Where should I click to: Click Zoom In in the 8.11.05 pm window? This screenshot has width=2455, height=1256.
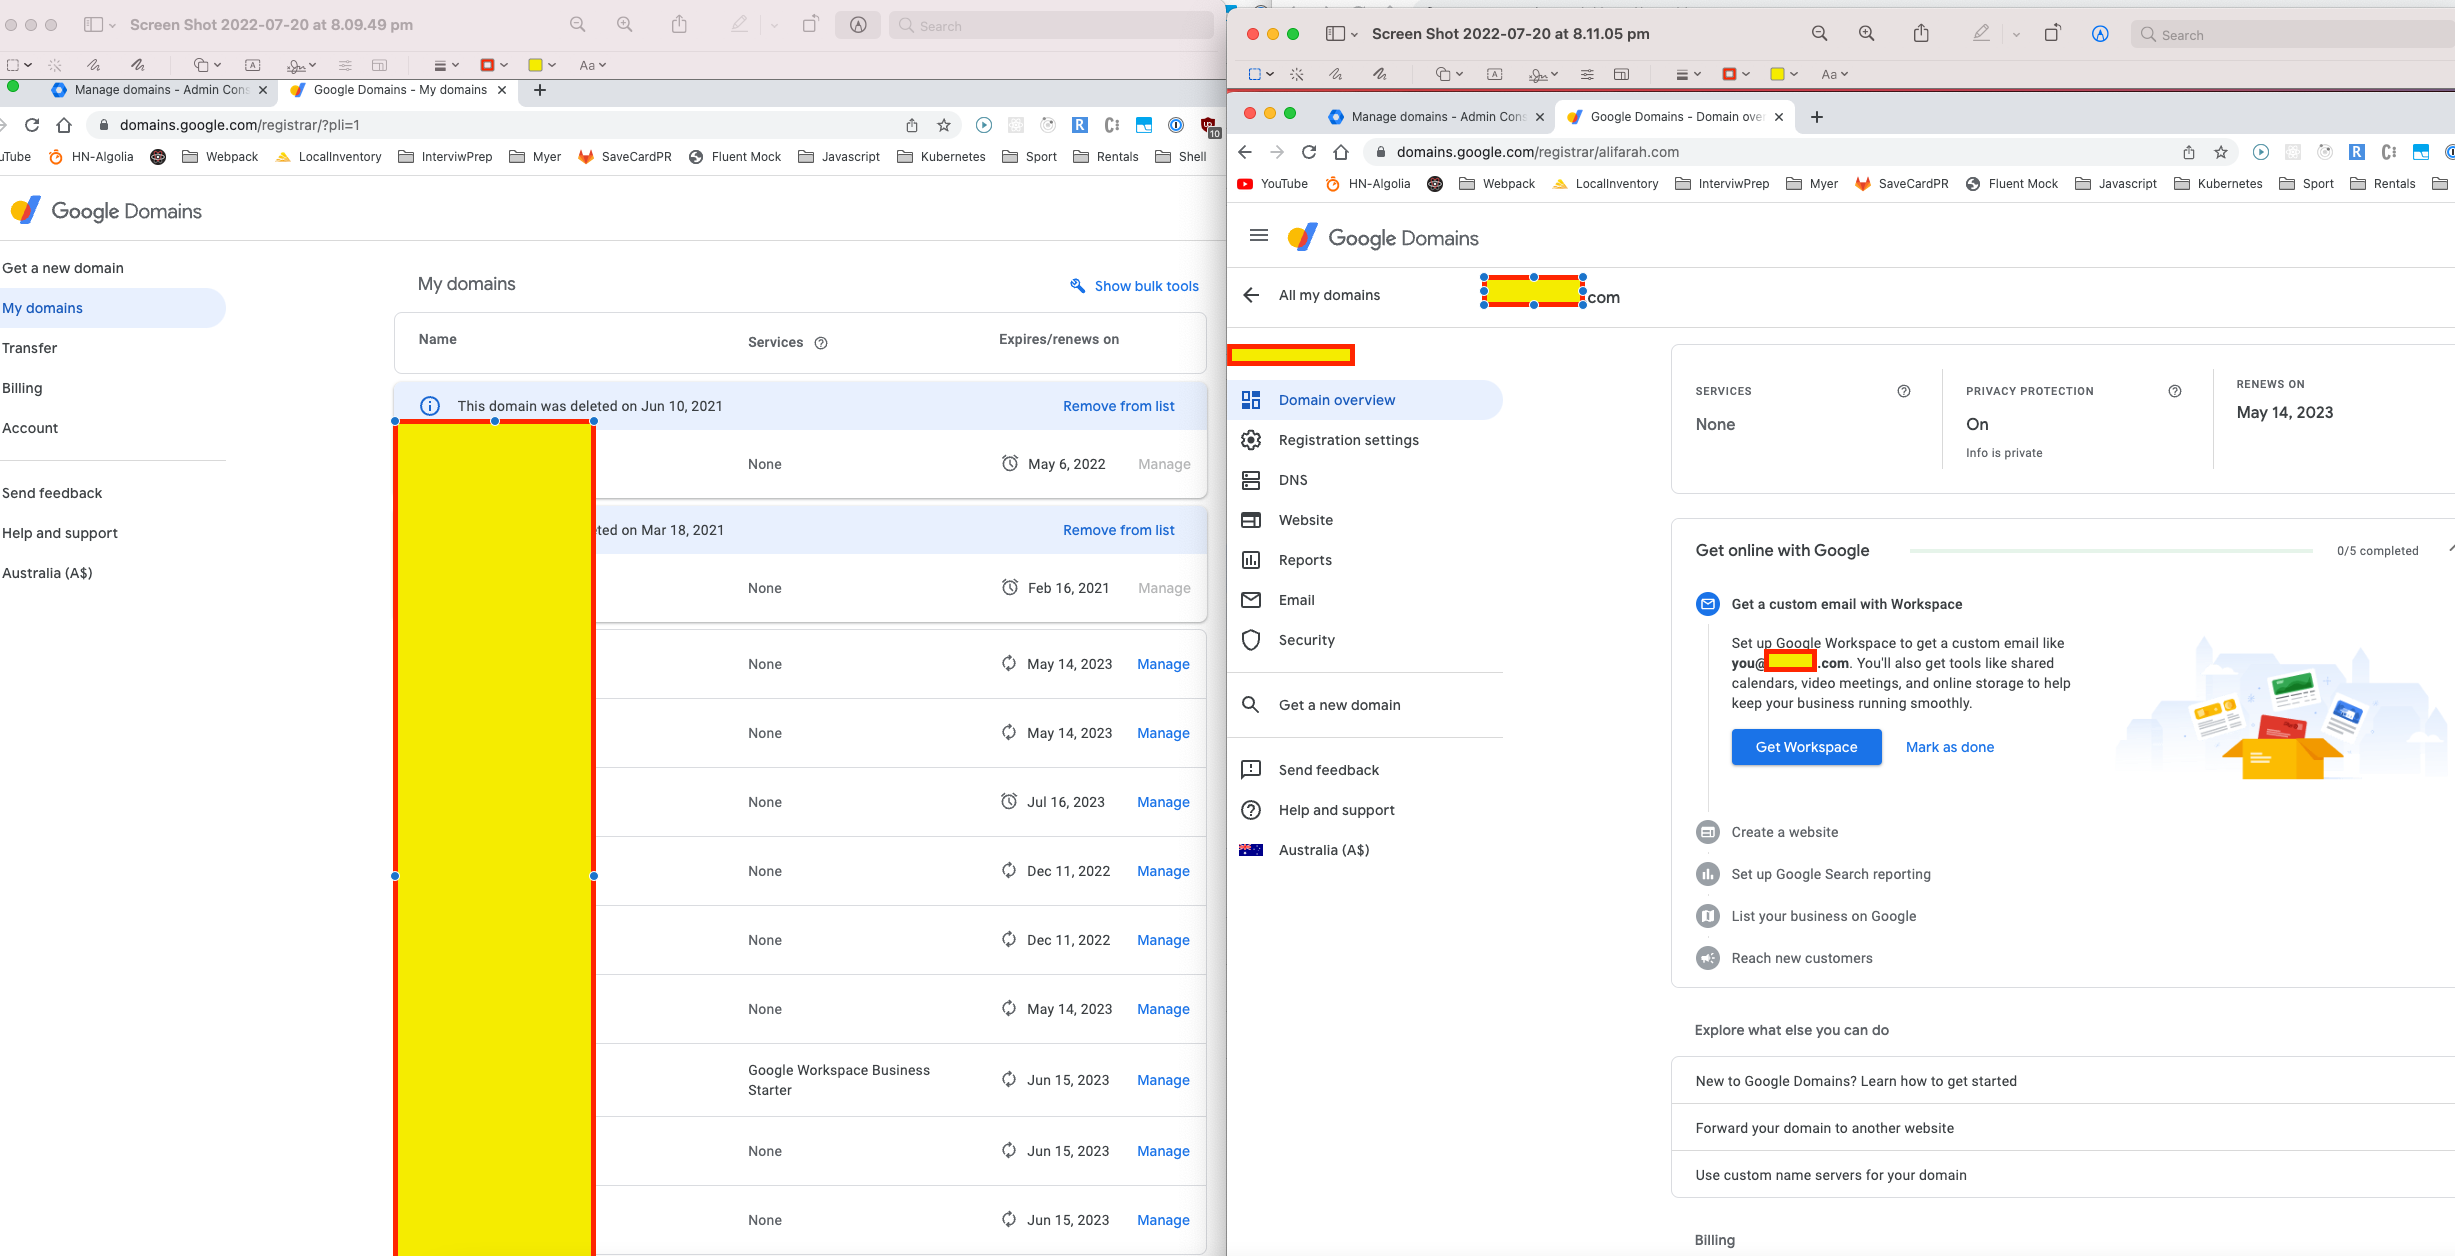point(1866,34)
